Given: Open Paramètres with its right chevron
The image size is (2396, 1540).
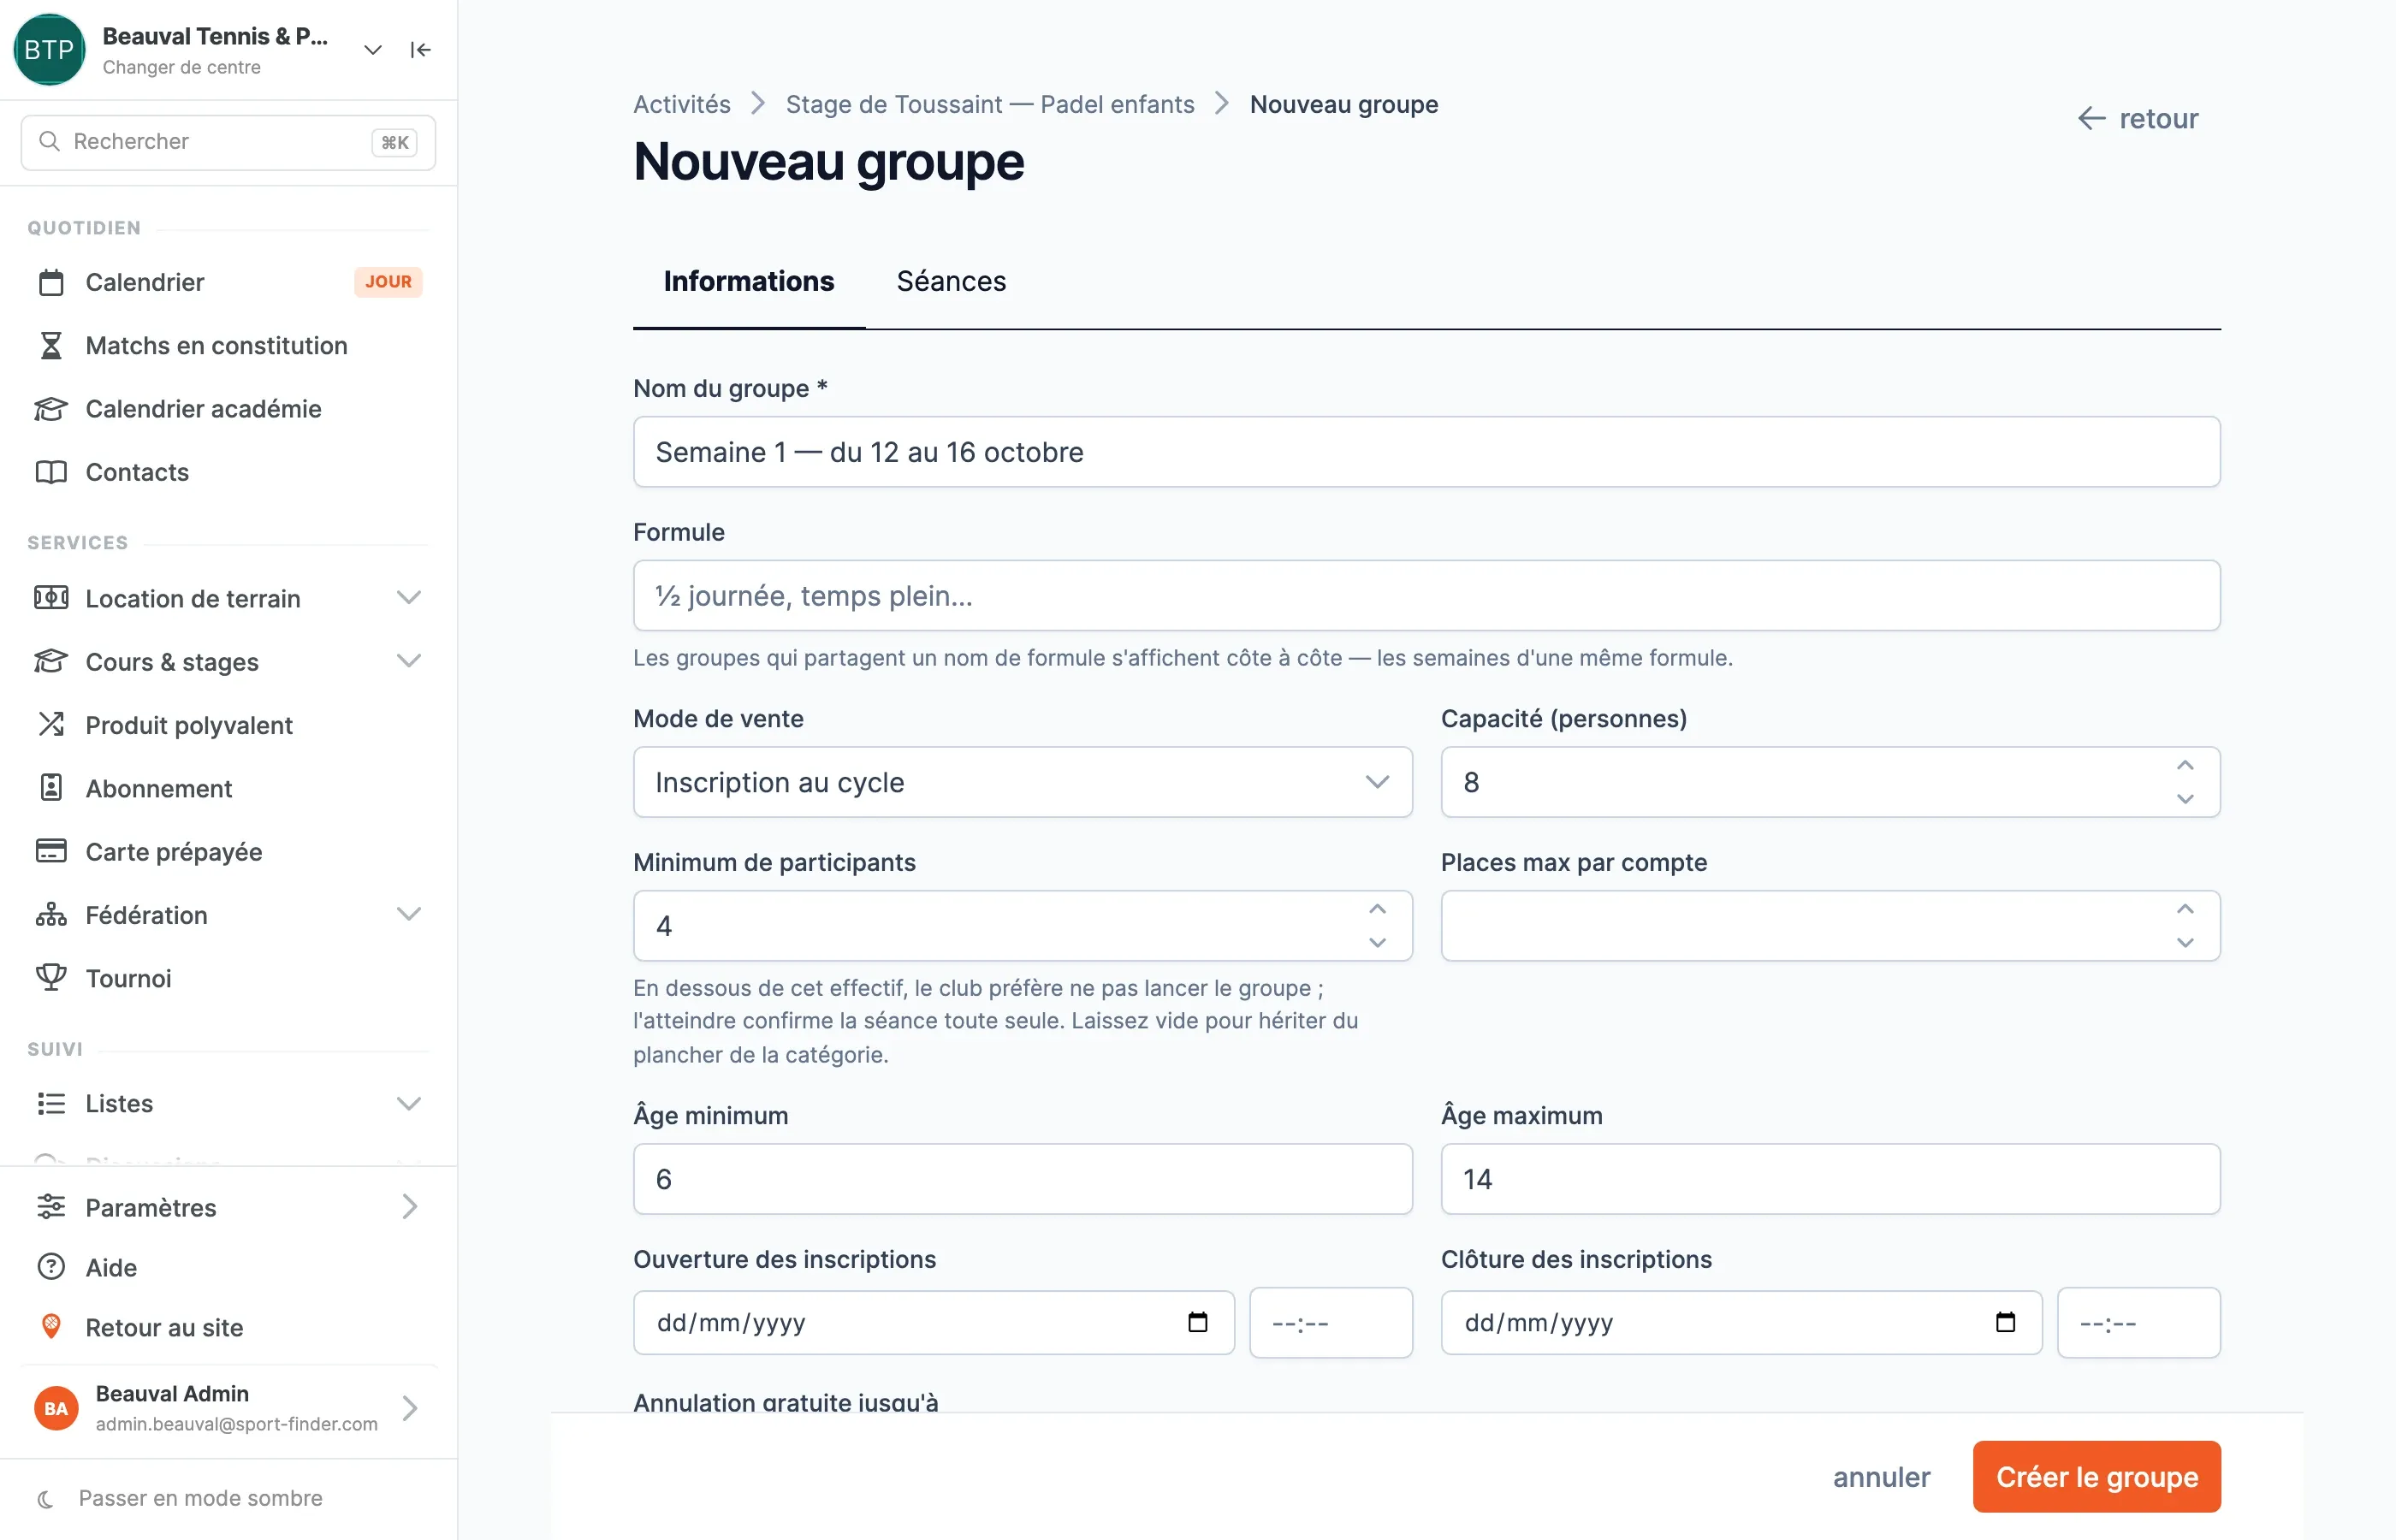Looking at the screenshot, I should [409, 1207].
